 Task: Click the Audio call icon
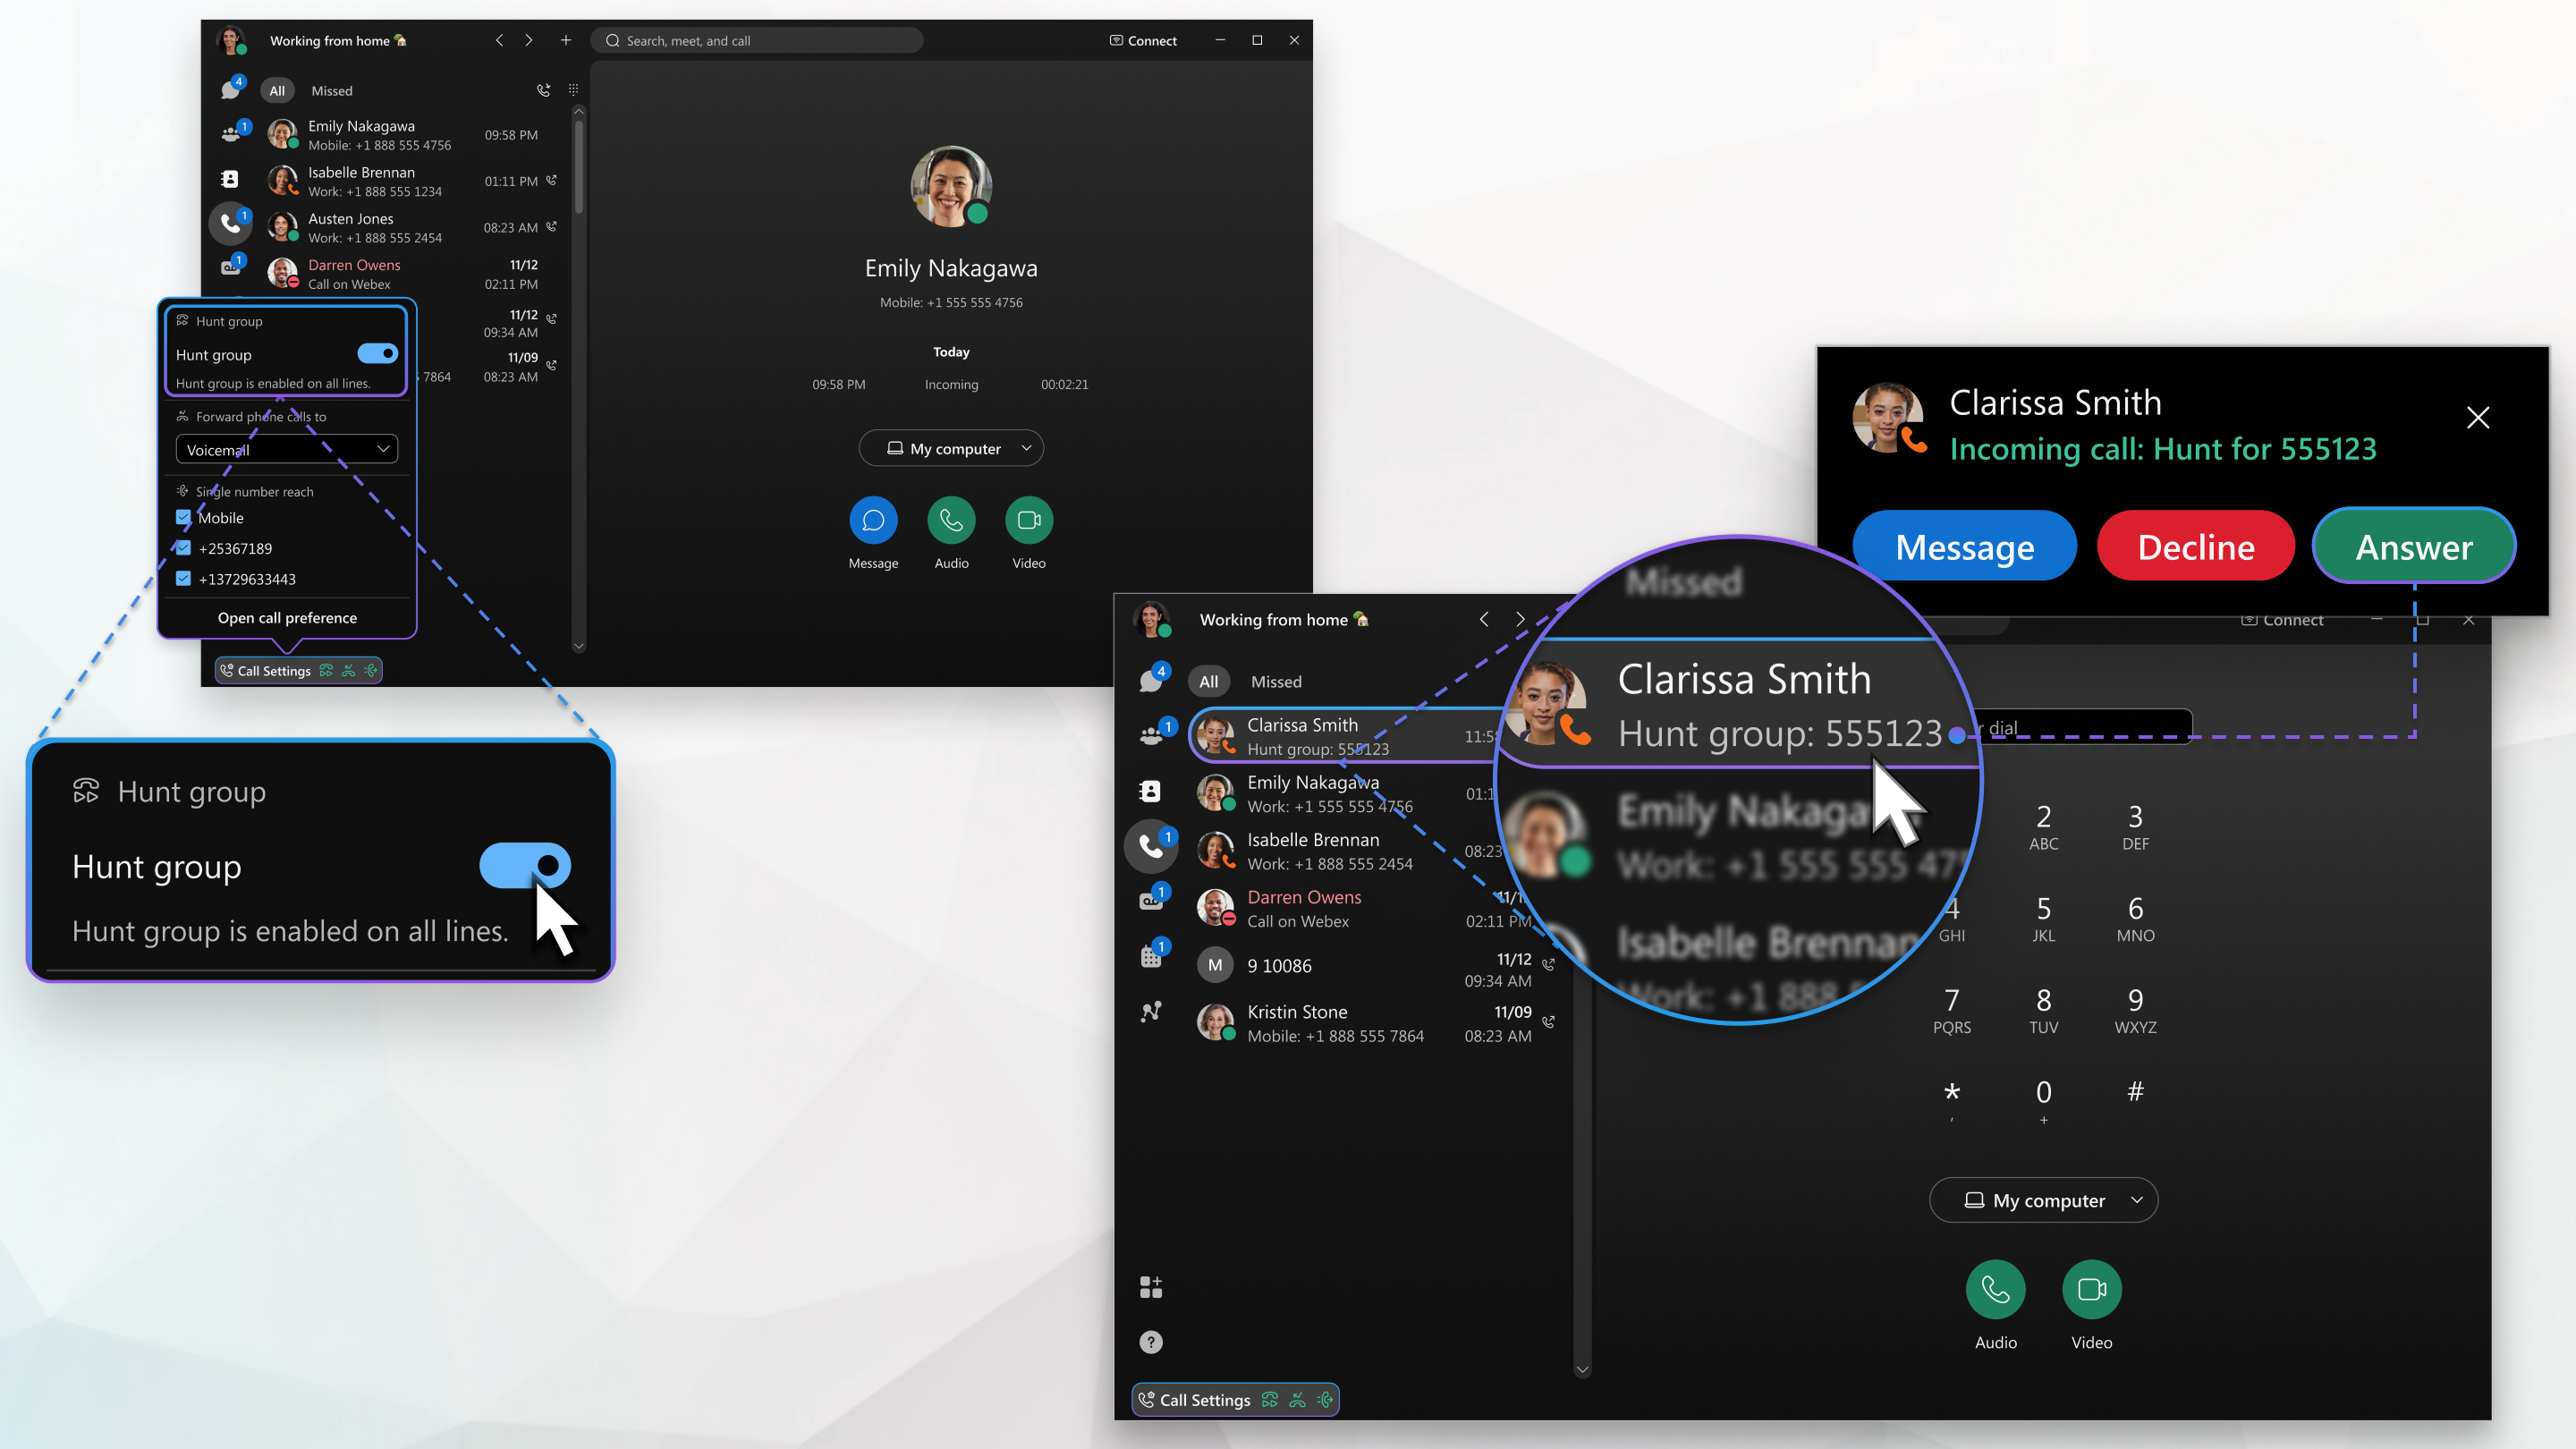(x=1996, y=1286)
